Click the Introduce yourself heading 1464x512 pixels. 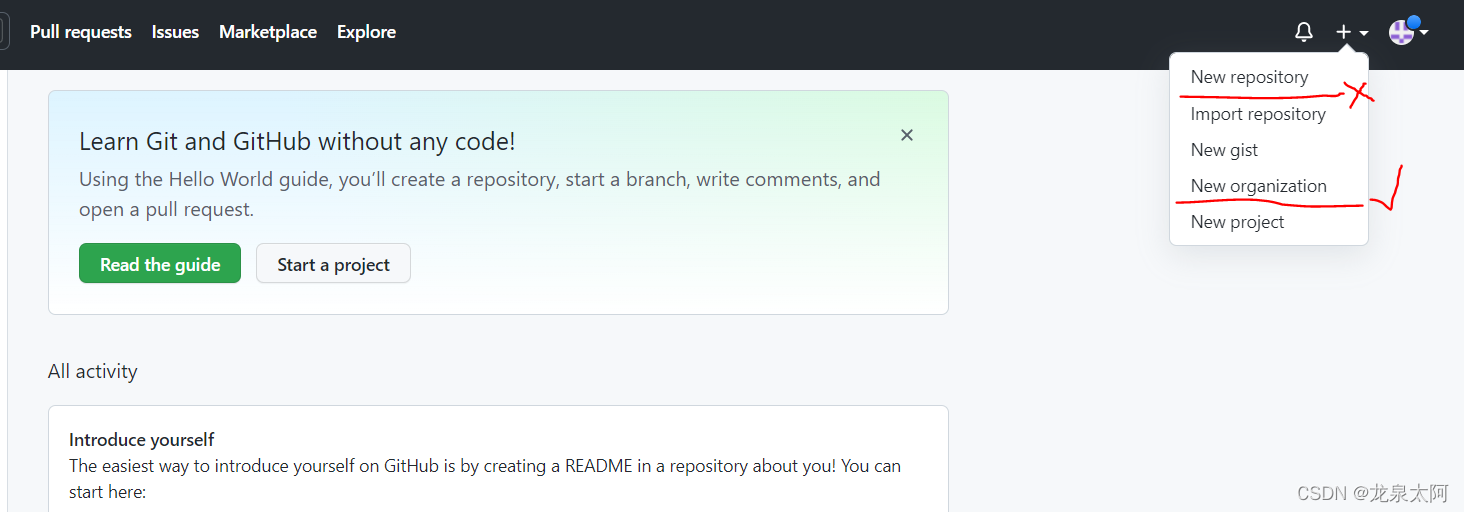[142, 440]
